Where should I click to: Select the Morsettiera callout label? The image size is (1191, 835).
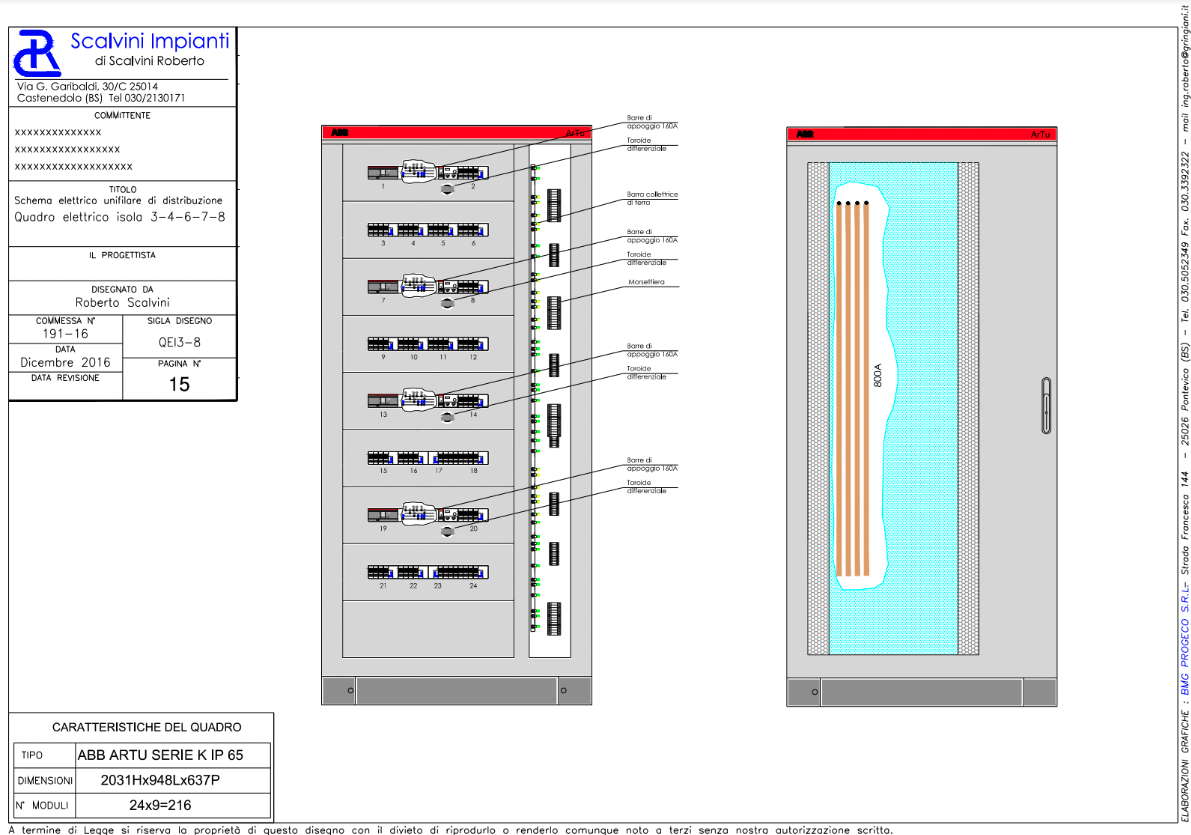[646, 283]
